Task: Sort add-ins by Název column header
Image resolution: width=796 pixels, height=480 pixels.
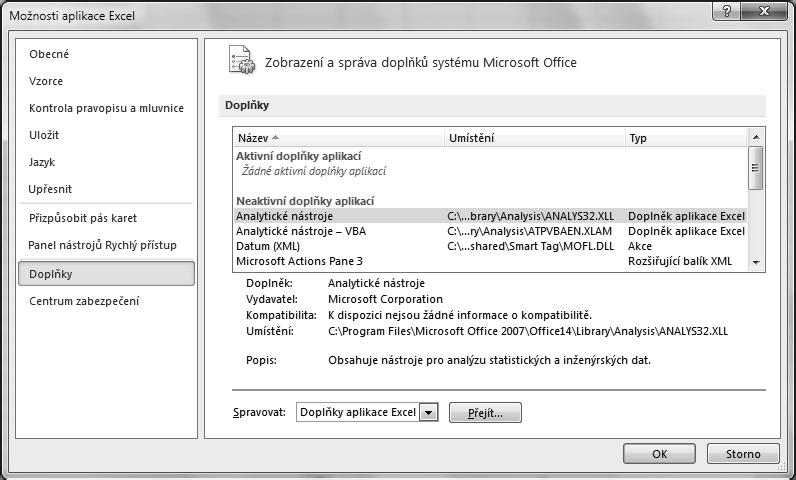Action: tap(339, 138)
